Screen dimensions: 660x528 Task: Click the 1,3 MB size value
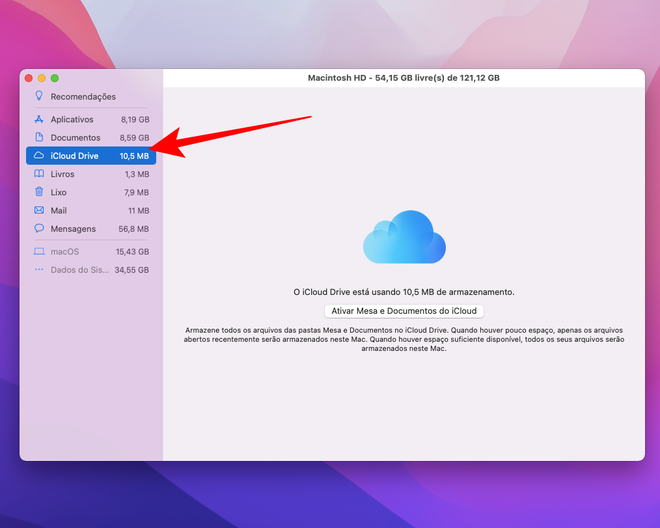click(x=137, y=174)
